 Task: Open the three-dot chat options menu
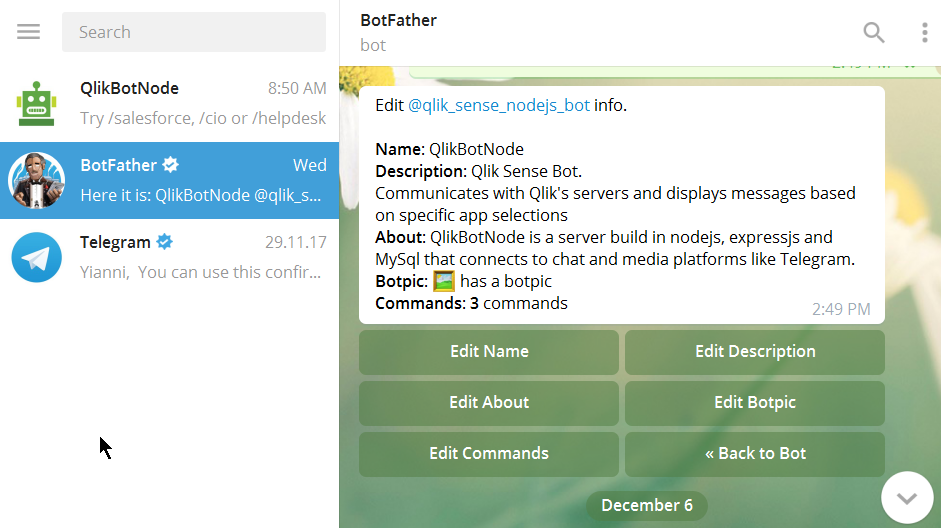(924, 32)
